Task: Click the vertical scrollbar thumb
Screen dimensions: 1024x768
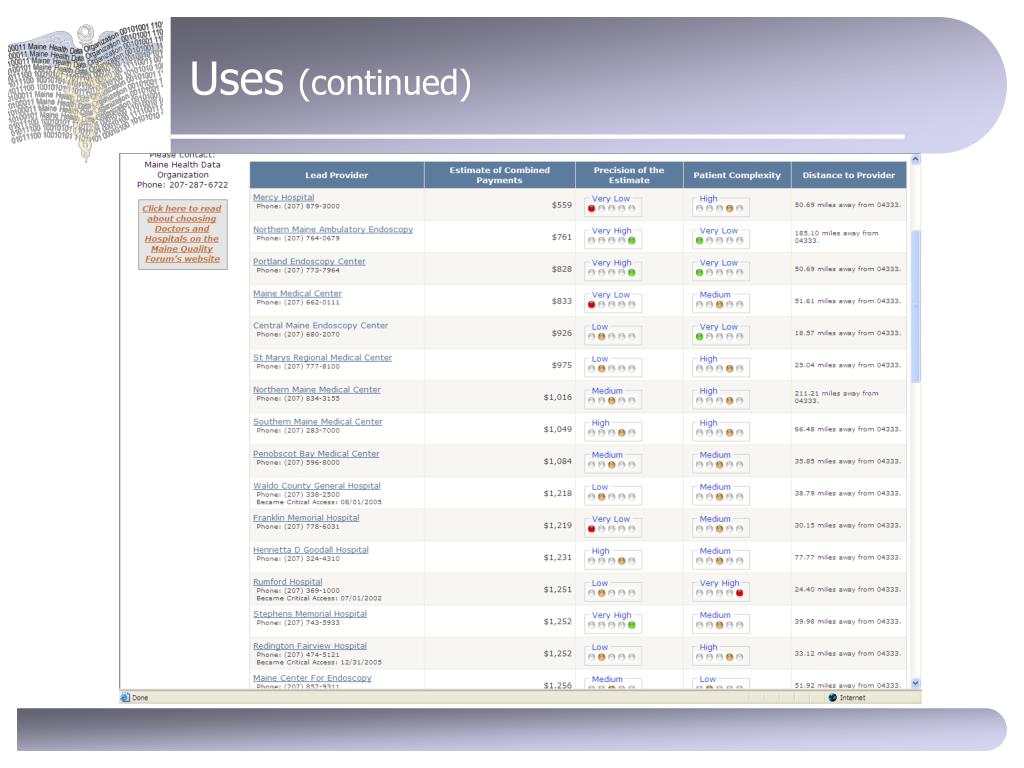Action: [915, 306]
